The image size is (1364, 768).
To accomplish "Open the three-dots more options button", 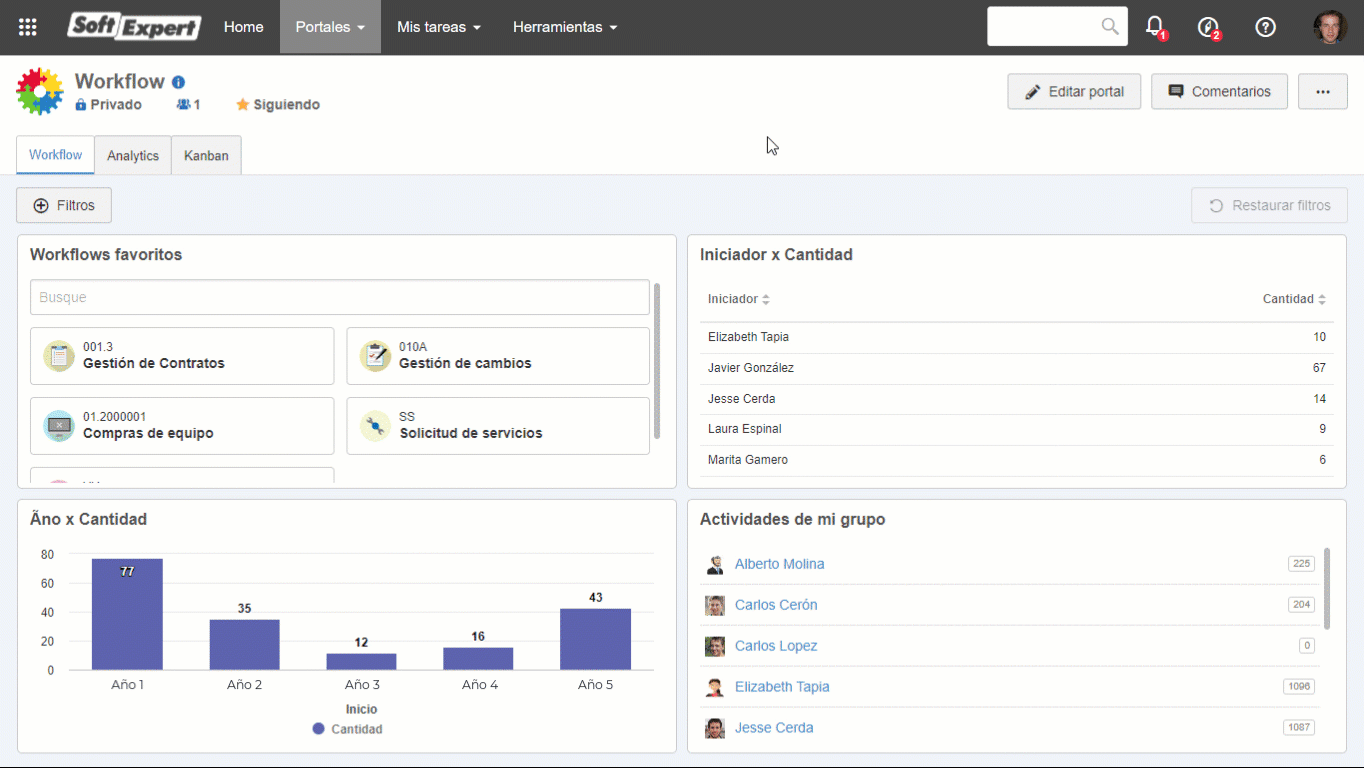I will tap(1322, 91).
